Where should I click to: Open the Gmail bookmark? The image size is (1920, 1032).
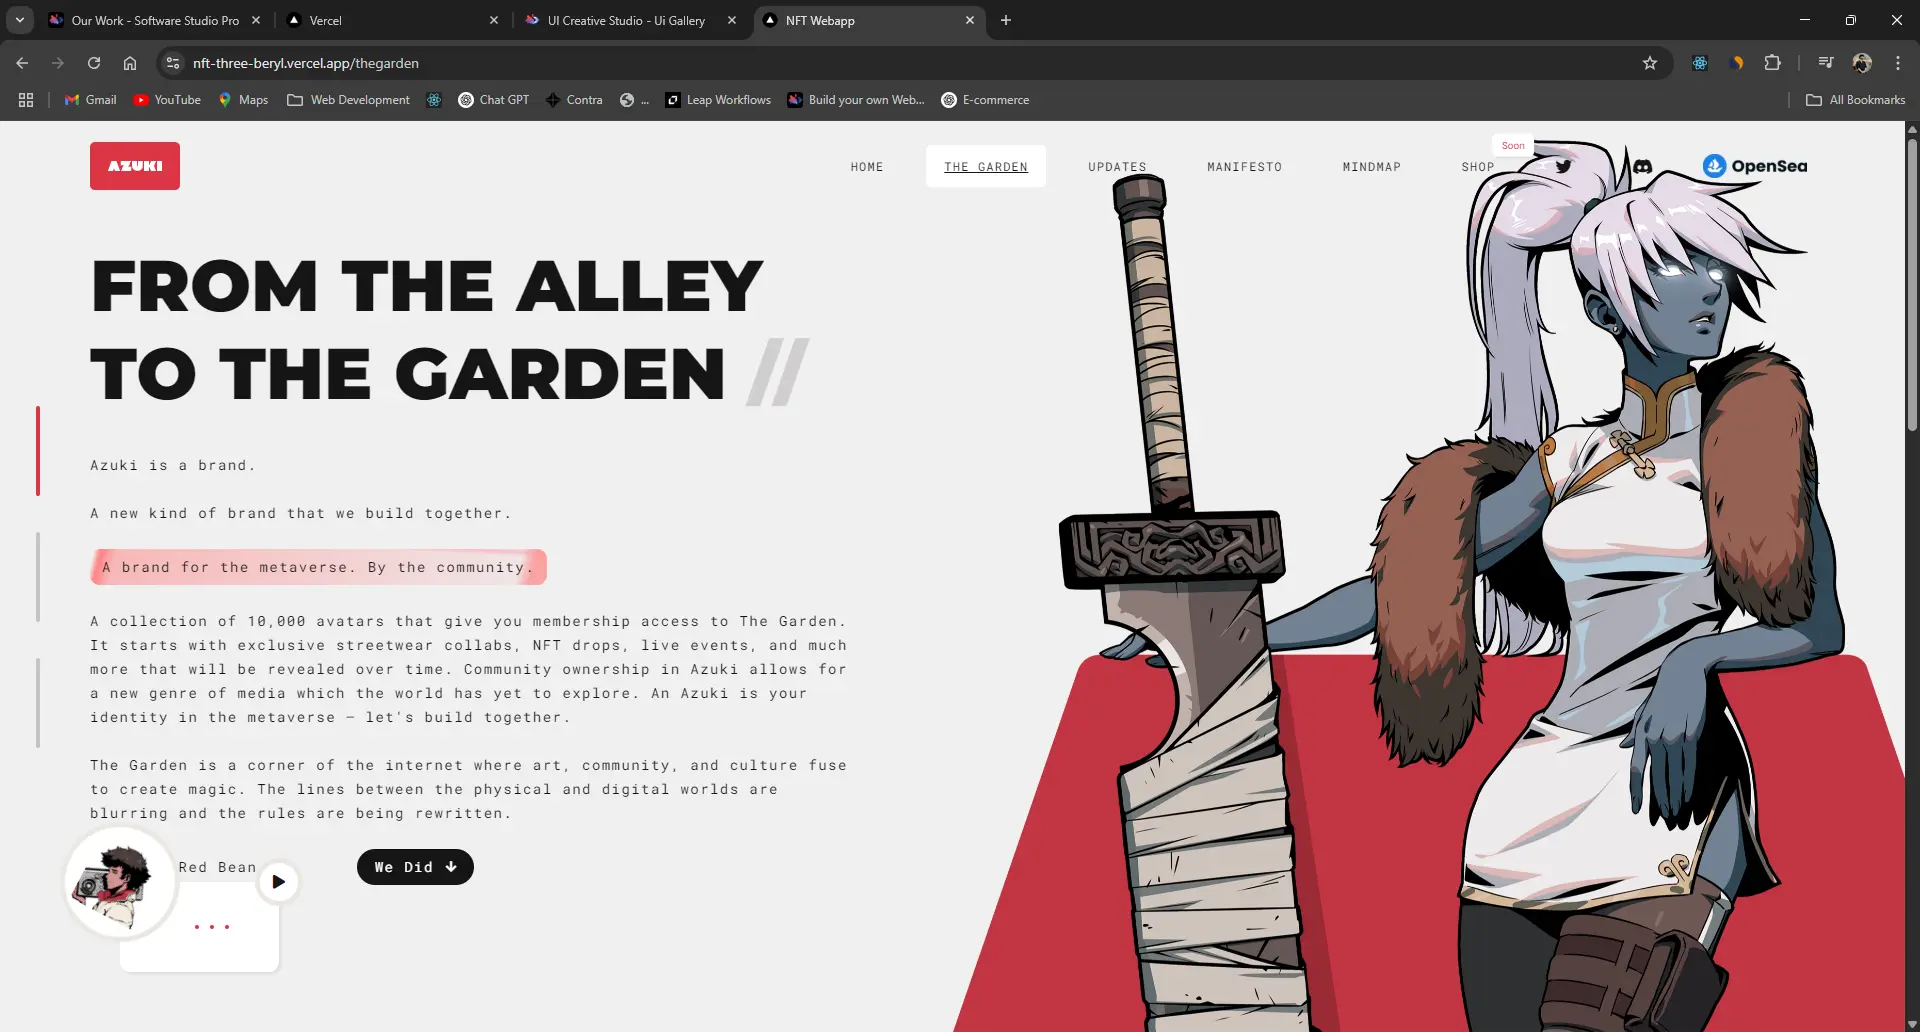coord(90,100)
